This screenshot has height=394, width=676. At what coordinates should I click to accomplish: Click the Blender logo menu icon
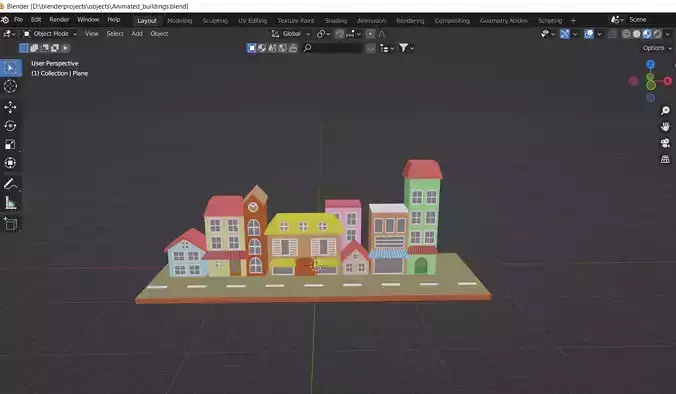[x=5, y=20]
